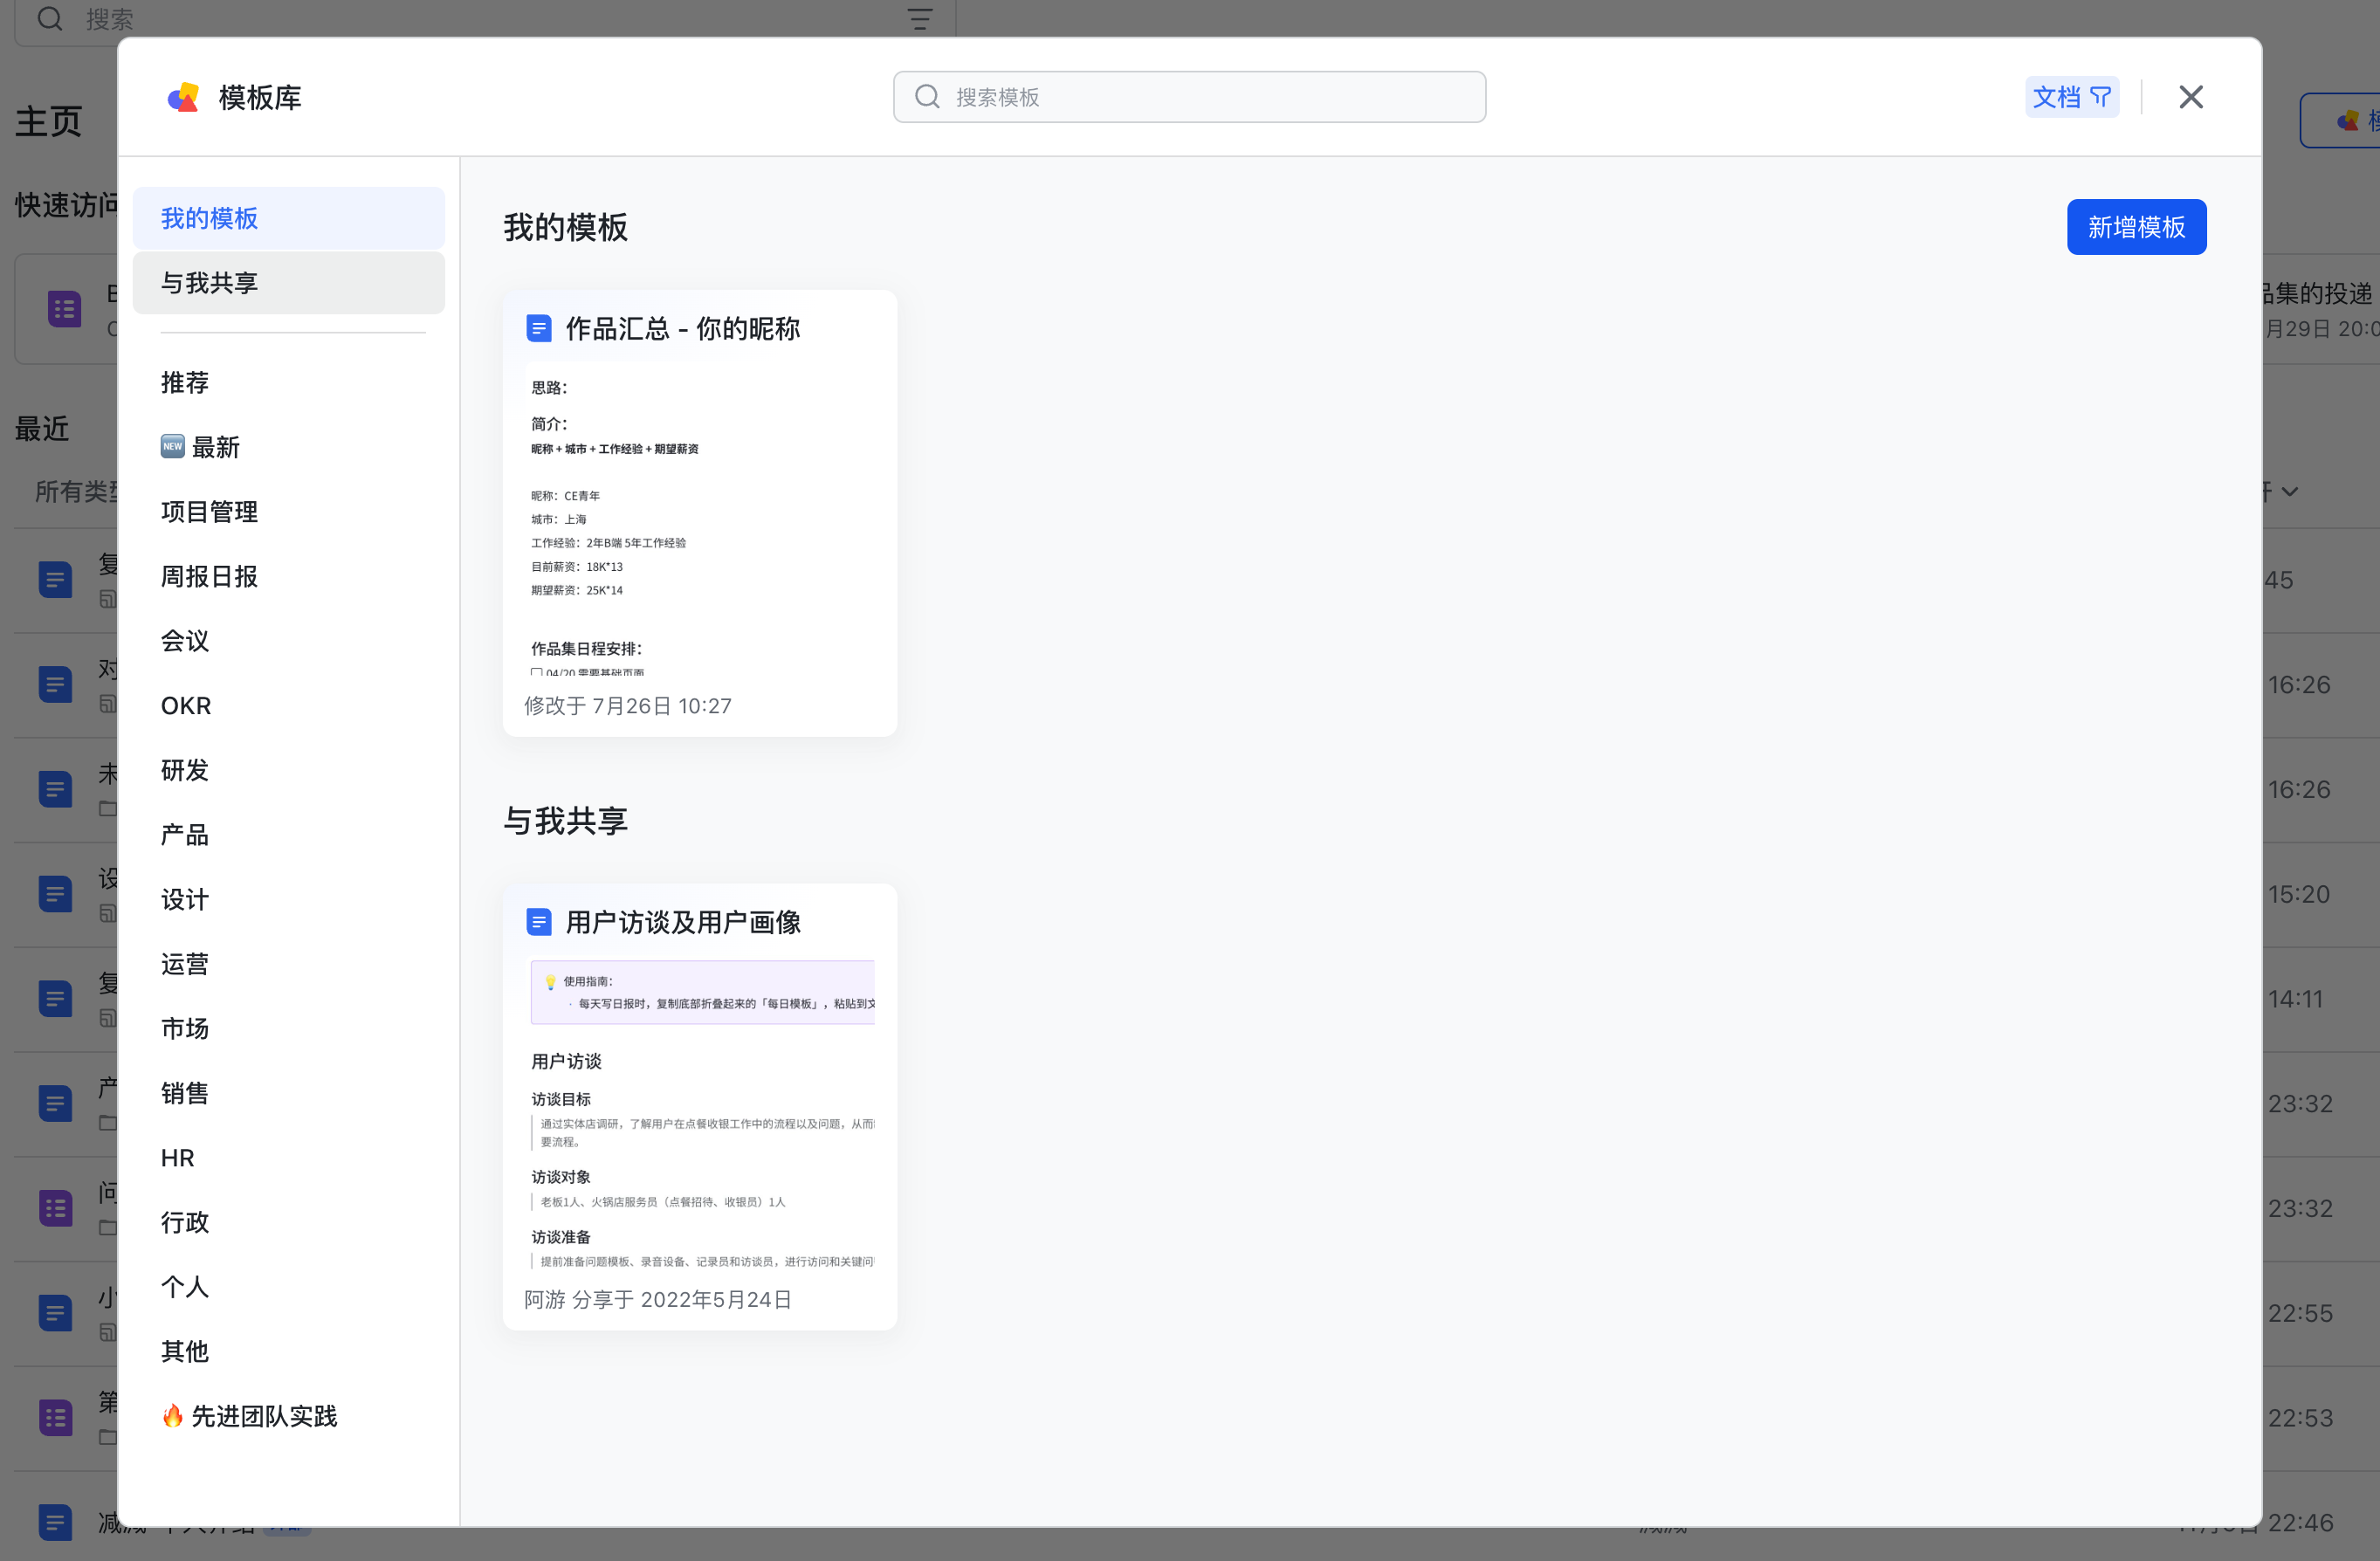This screenshot has width=2380, height=1561.
Task: Open the 用户访谈及用户画像 template preview
Action: click(700, 1113)
